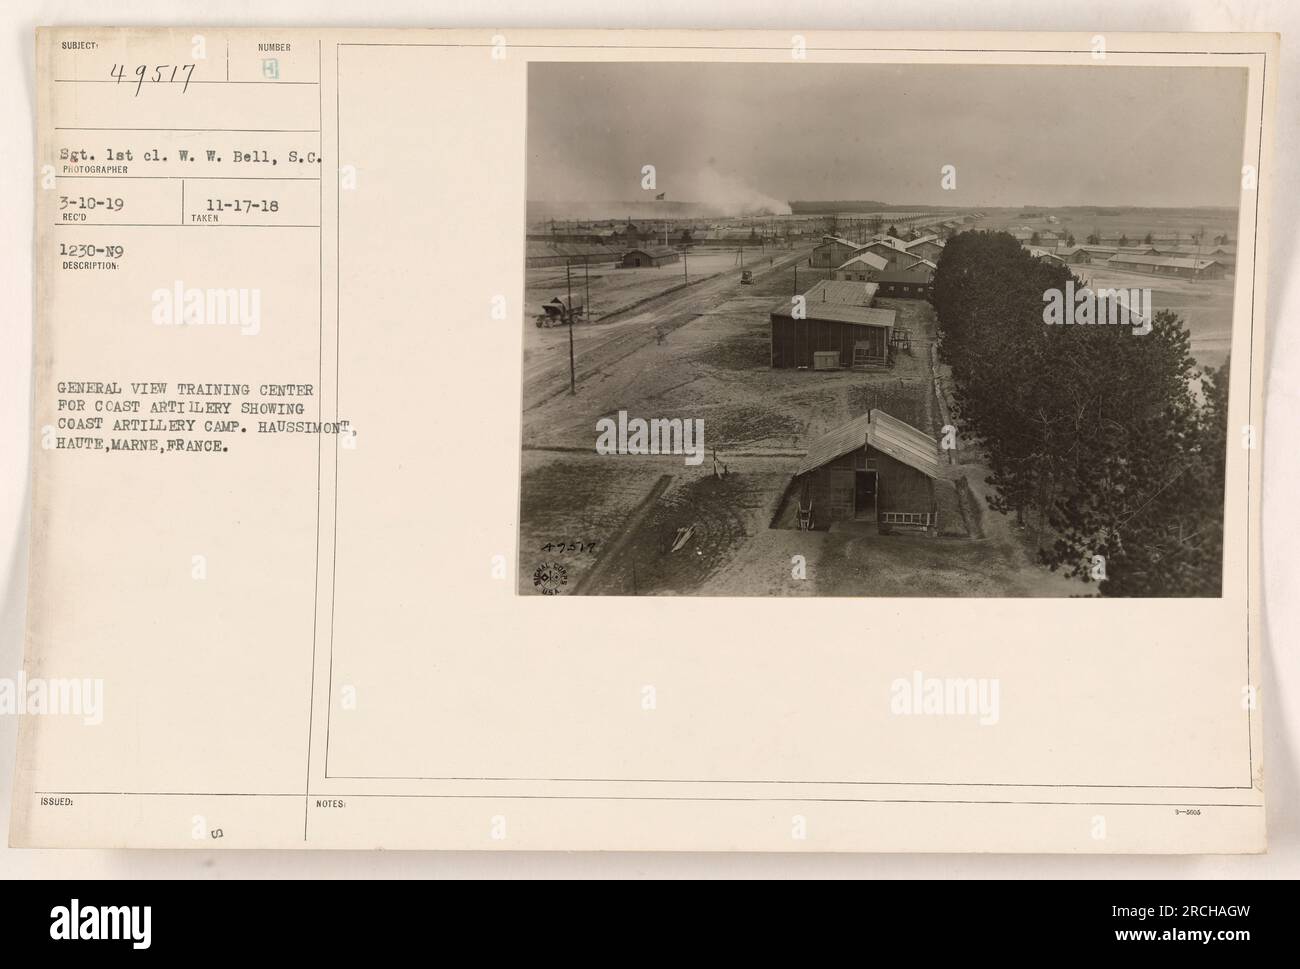Click the 'DESCRIPTION:' field label
Screen dimensions: 1300x969
click(91, 267)
